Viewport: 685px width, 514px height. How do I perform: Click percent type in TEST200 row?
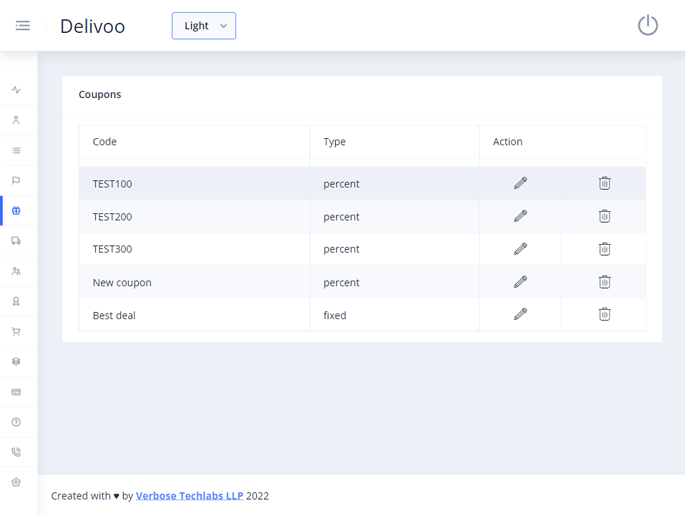tap(394, 217)
